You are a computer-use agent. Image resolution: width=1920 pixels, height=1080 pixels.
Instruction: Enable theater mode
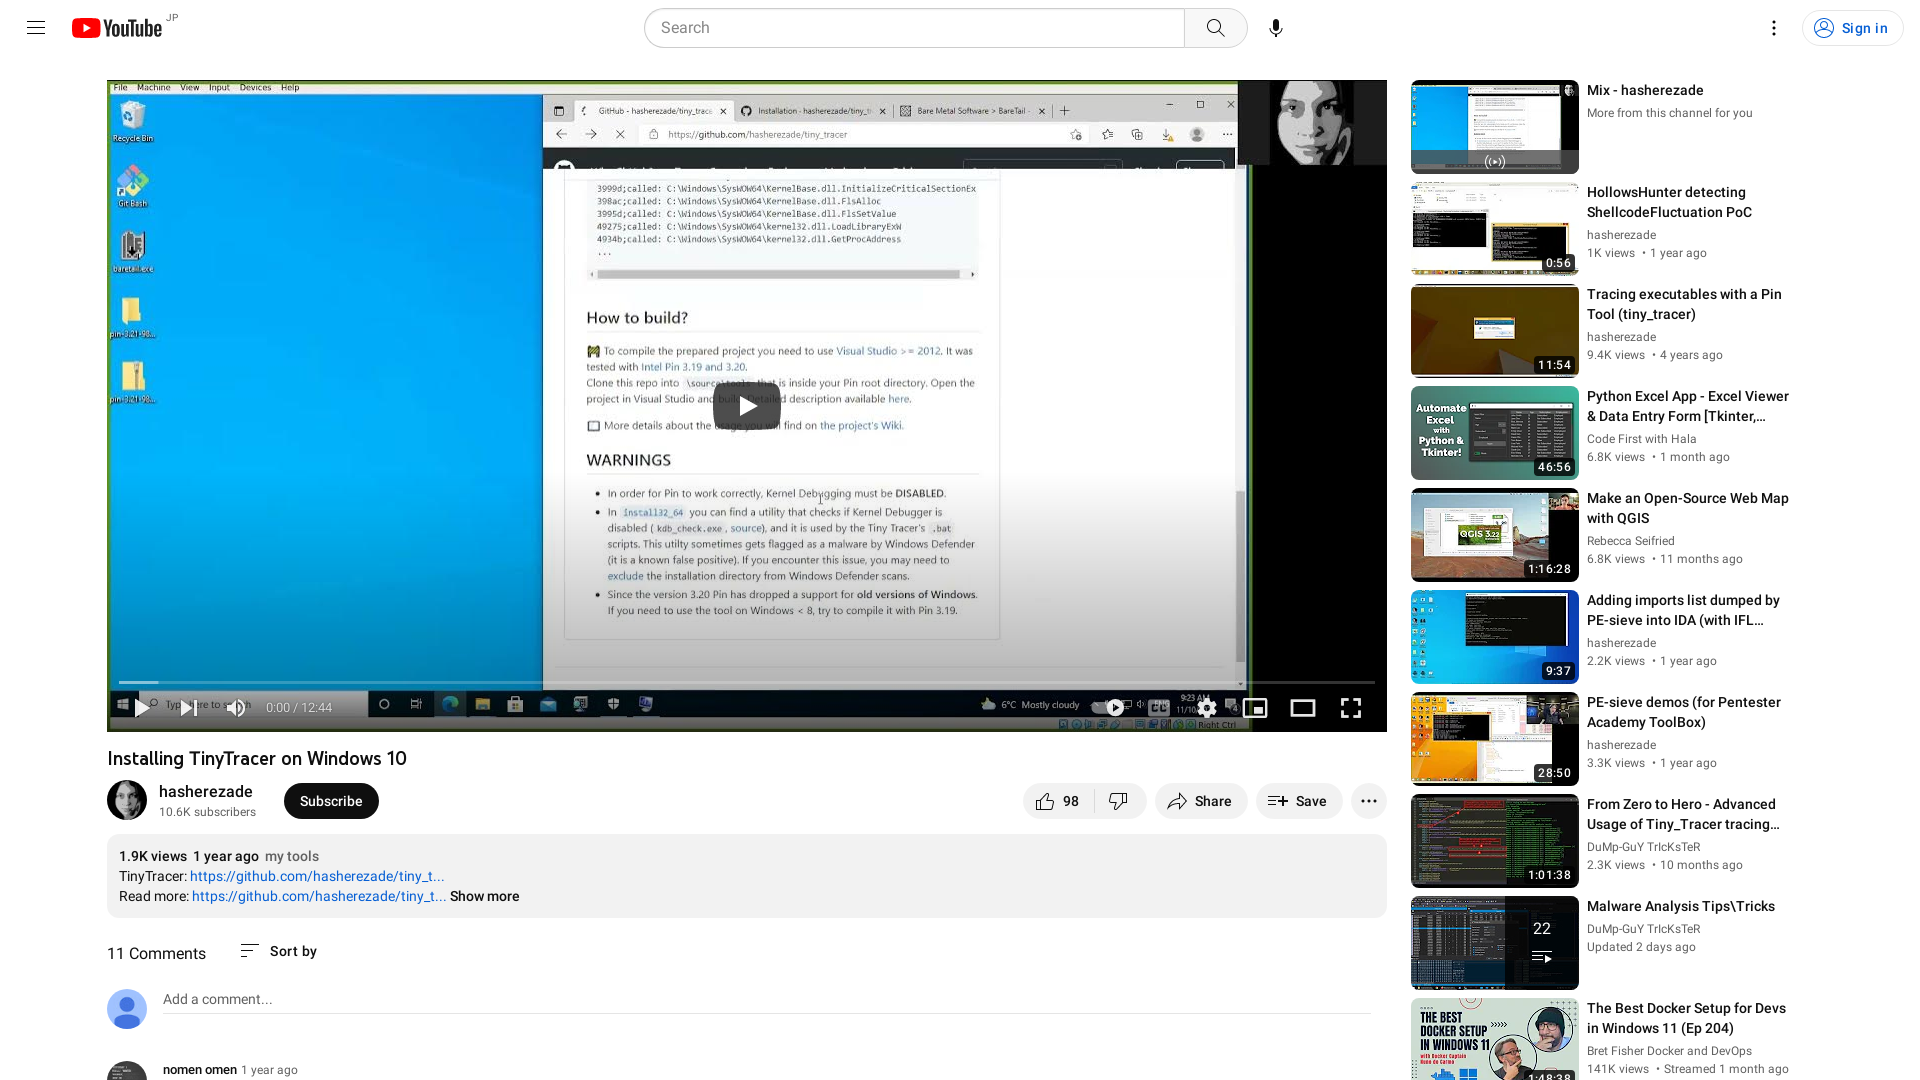tap(1303, 708)
